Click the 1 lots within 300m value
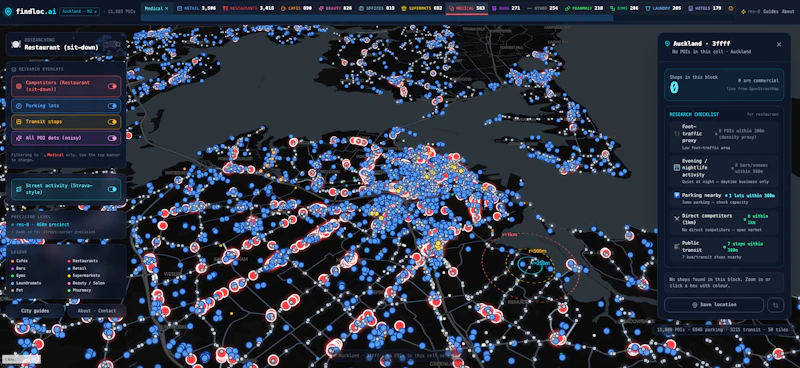Image resolution: width=800 pixels, height=368 pixels. [751, 195]
